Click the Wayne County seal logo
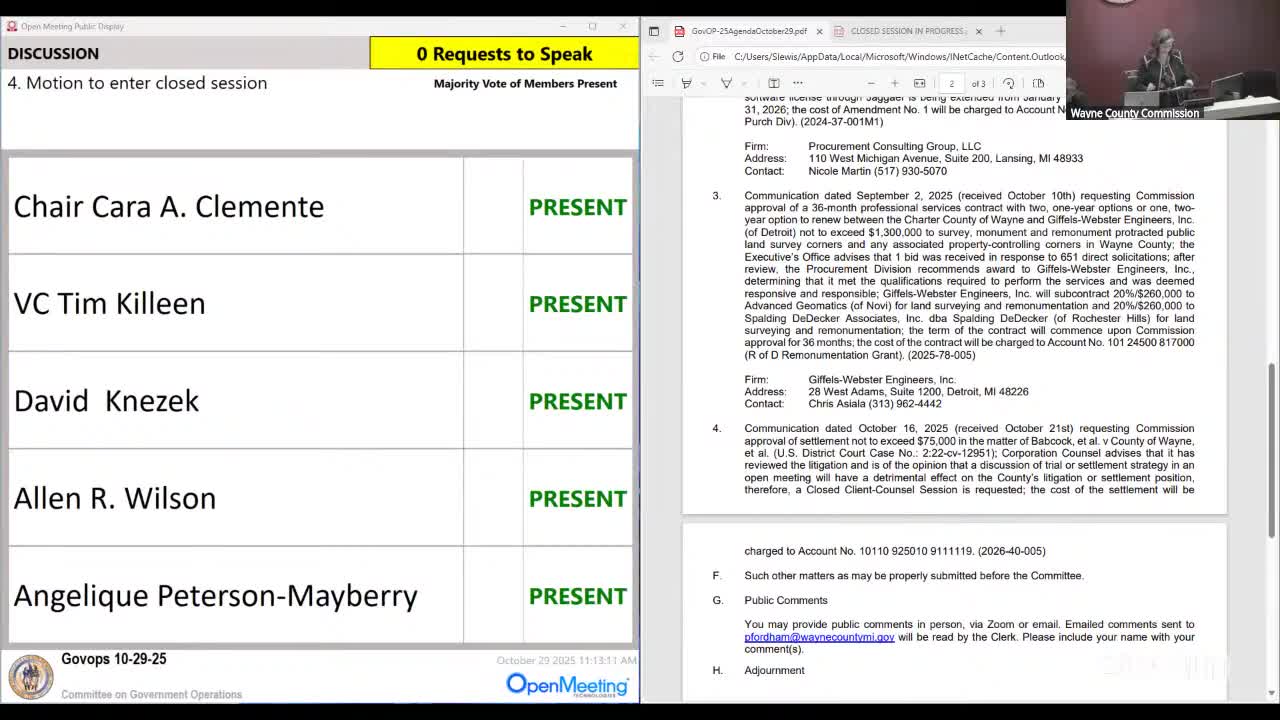 [31, 677]
